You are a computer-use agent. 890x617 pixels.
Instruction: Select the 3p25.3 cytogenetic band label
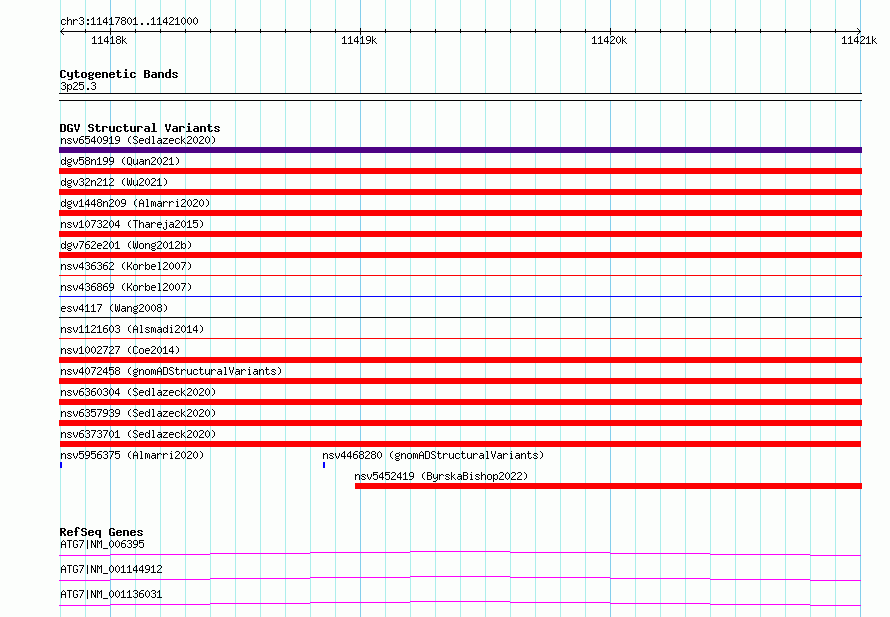point(78,86)
